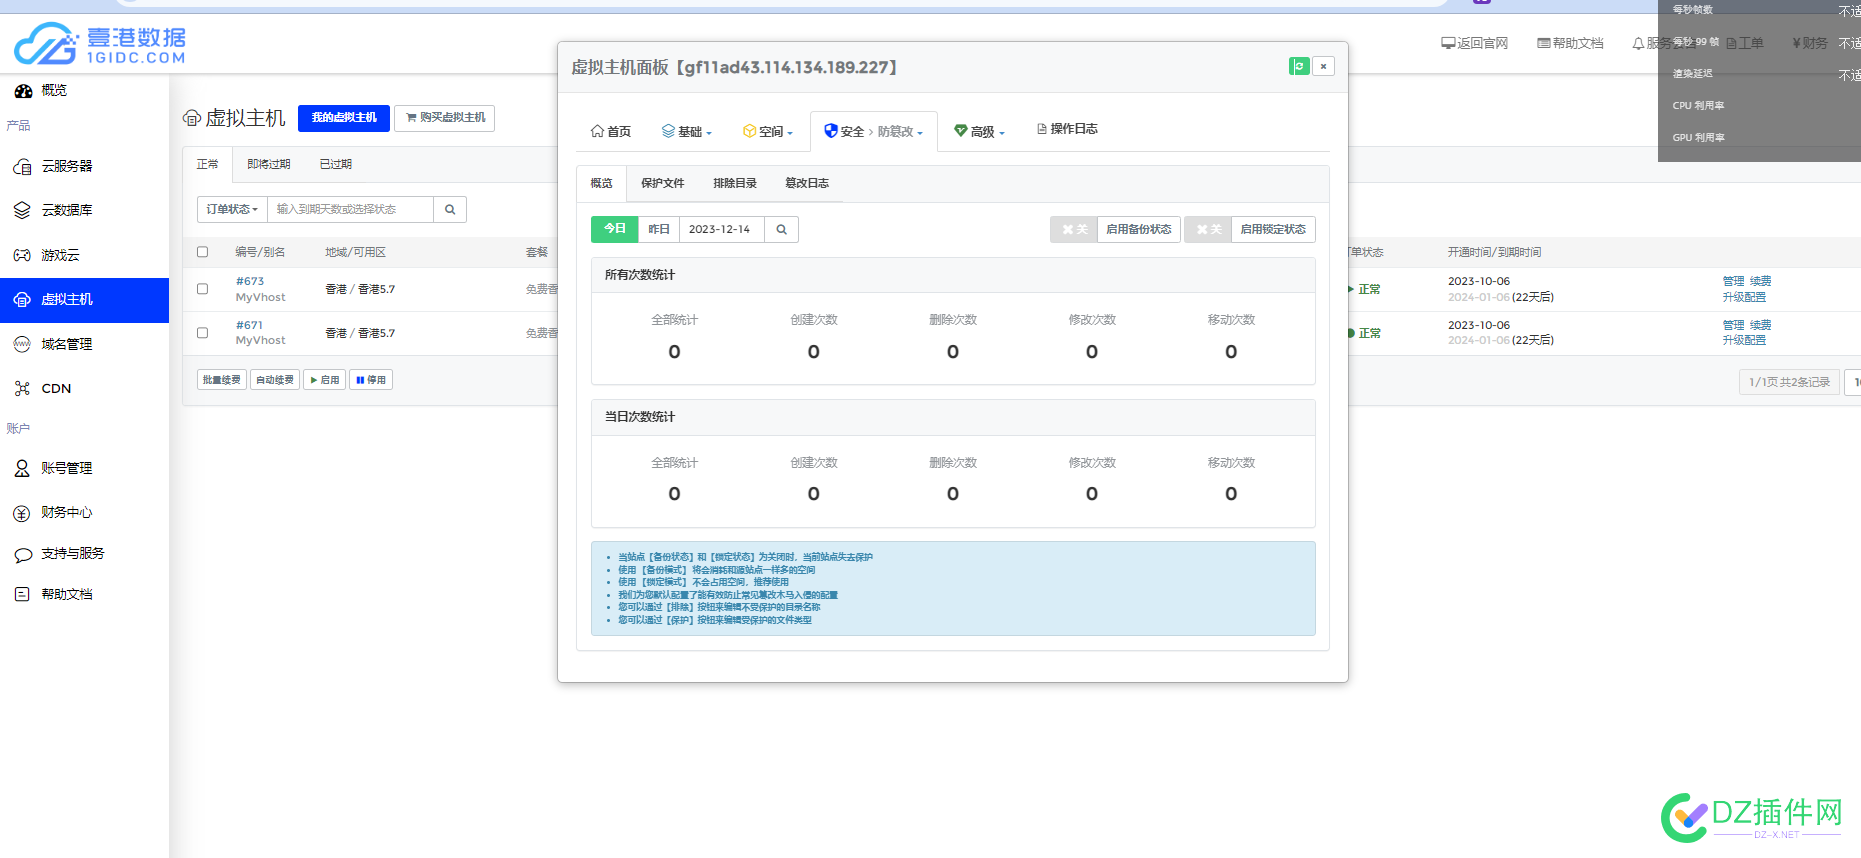Click the 启用备份状态 label button

(1139, 229)
